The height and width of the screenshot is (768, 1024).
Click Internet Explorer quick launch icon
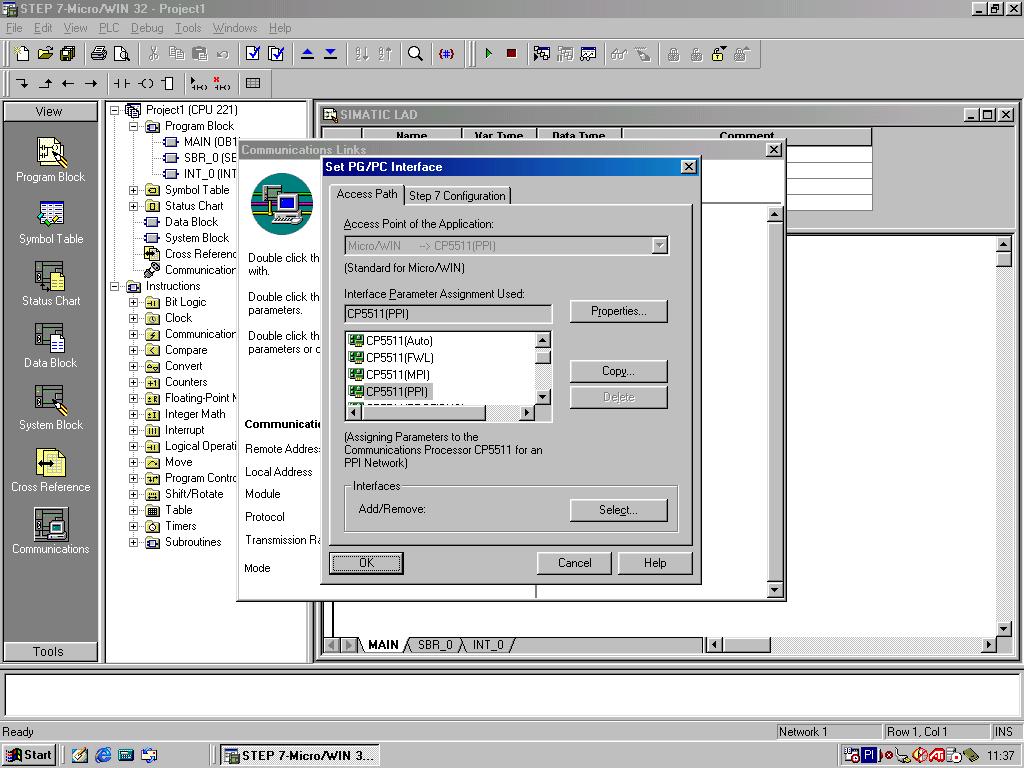point(103,755)
